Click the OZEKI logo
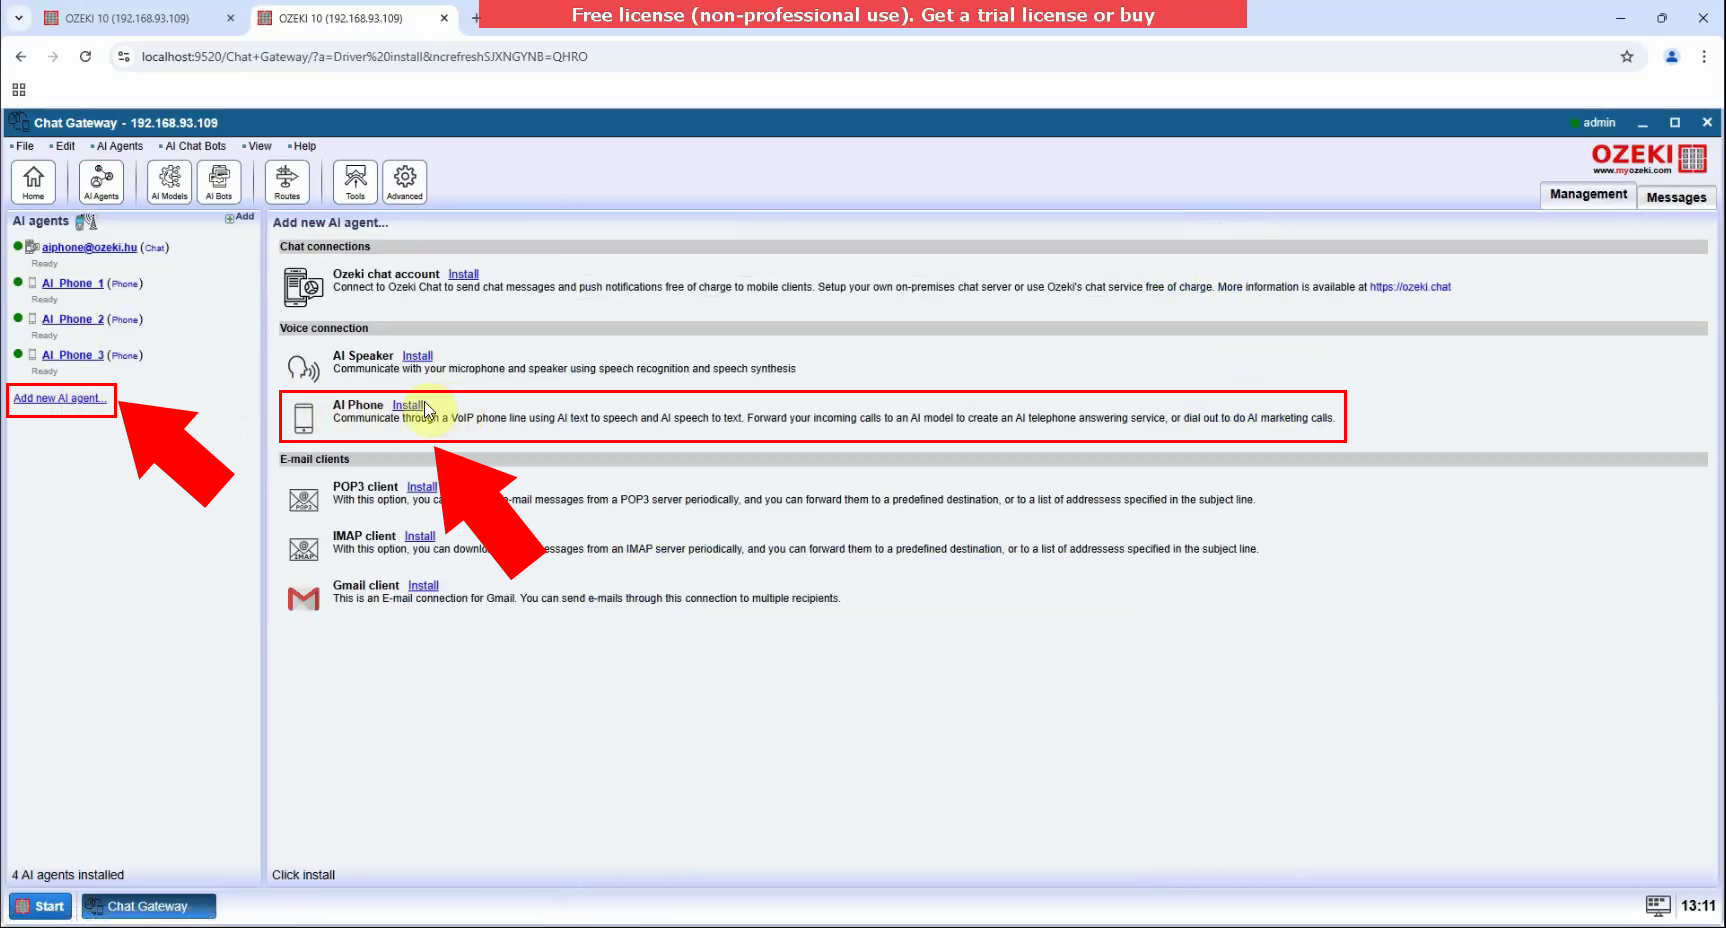The height and width of the screenshot is (928, 1726). pos(1649,158)
